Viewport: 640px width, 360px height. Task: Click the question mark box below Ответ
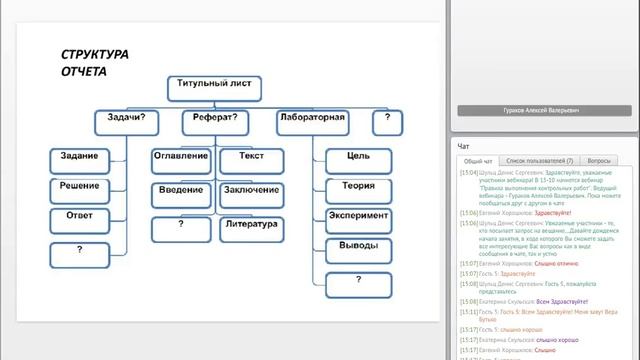pyautogui.click(x=80, y=256)
